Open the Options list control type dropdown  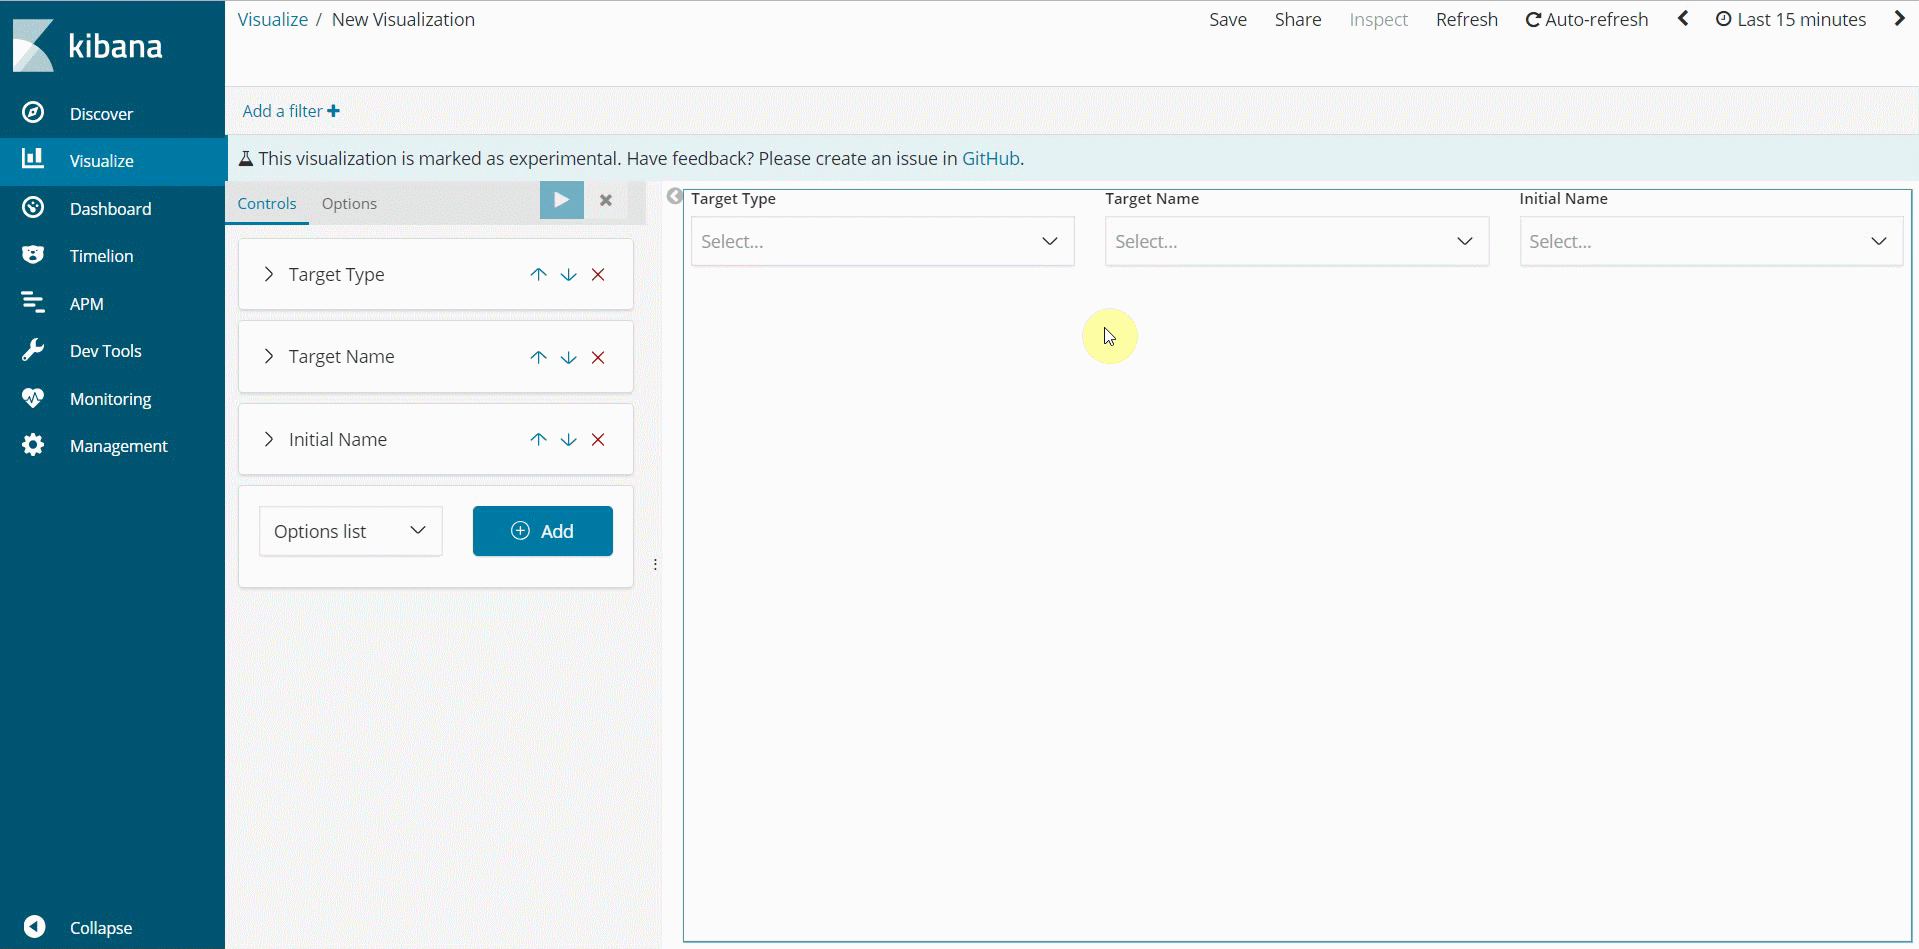[x=349, y=530]
